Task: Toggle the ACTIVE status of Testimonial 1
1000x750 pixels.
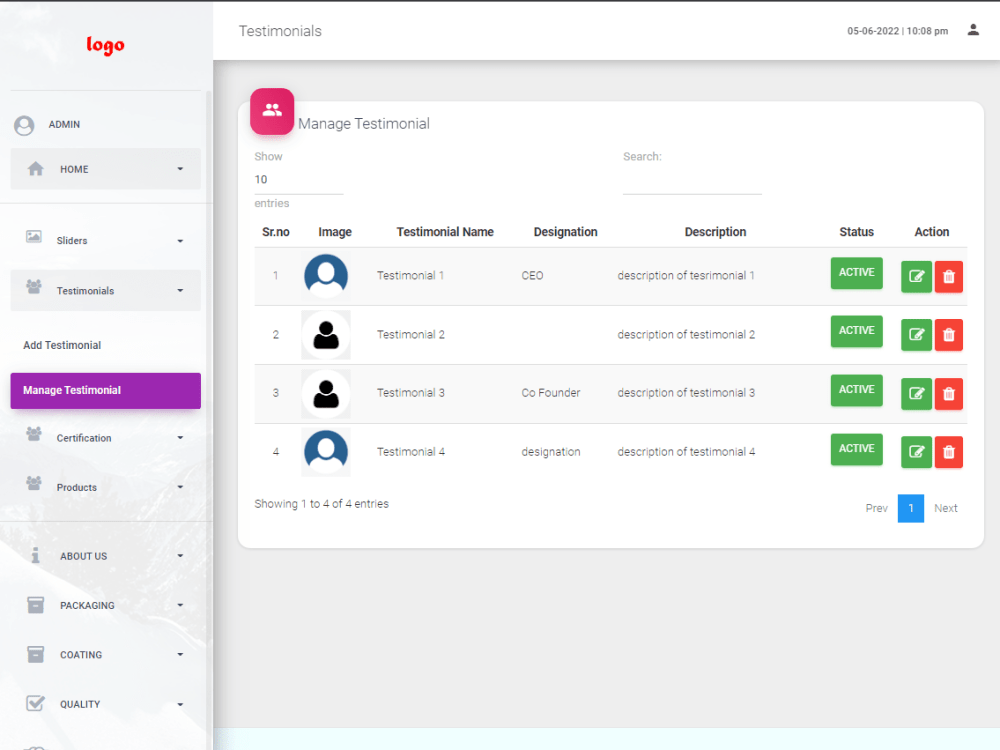Action: 856,273
